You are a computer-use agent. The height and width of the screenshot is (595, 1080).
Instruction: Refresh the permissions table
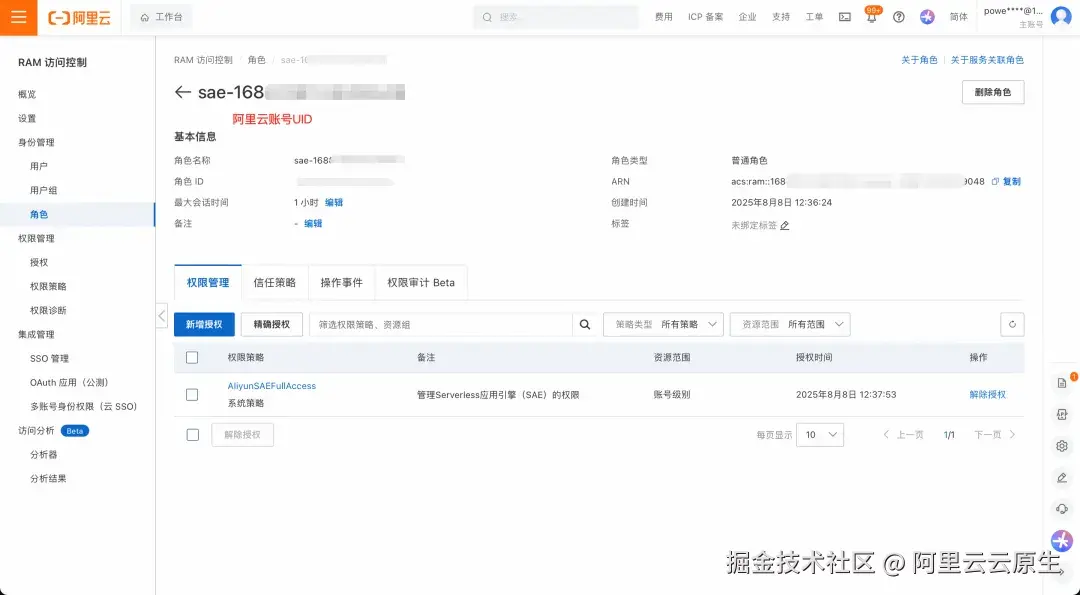tap(1012, 324)
